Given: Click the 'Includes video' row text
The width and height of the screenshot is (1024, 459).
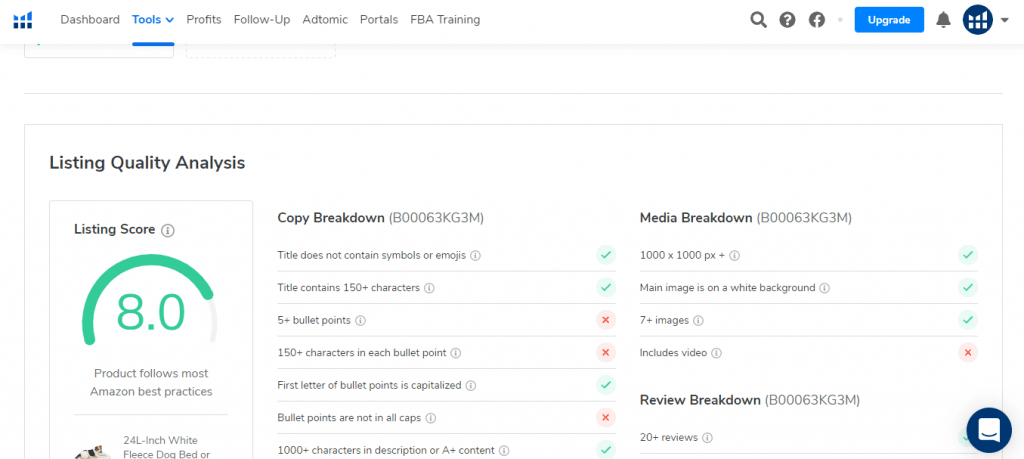Looking at the screenshot, I should [x=673, y=353].
